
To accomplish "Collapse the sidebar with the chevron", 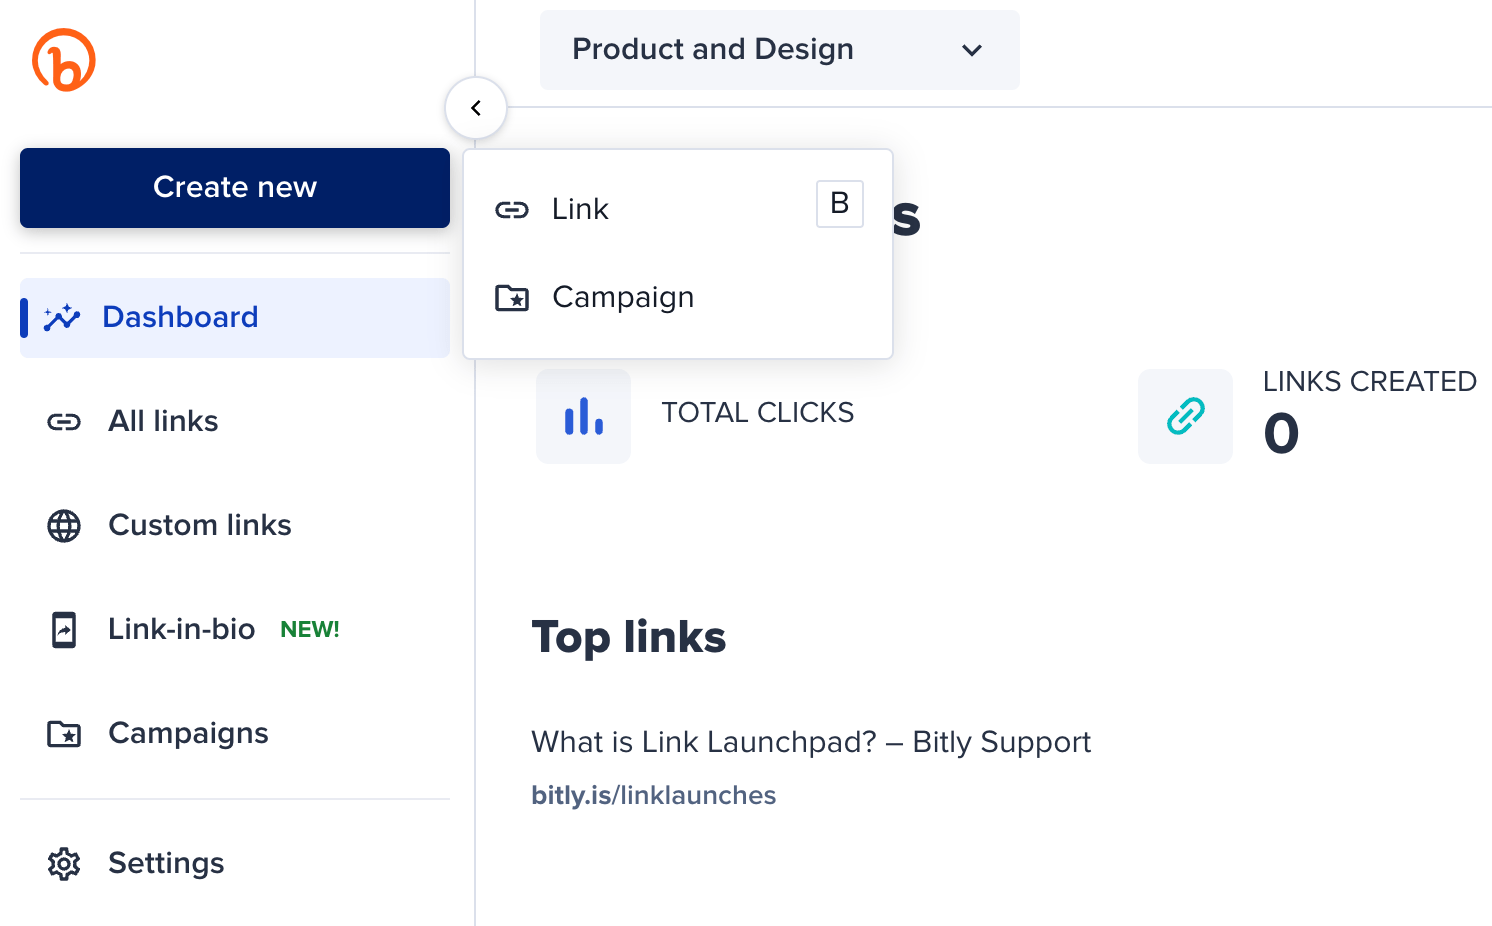I will tap(476, 107).
